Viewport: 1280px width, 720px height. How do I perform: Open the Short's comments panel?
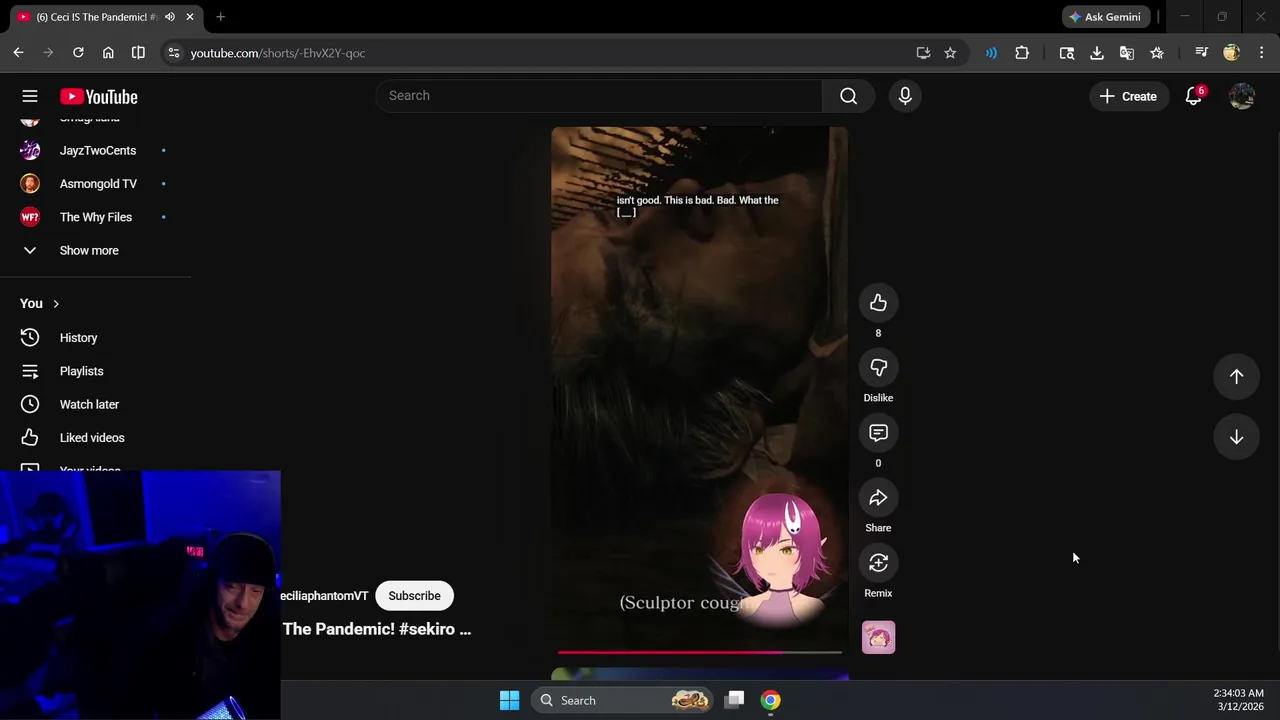point(878,433)
